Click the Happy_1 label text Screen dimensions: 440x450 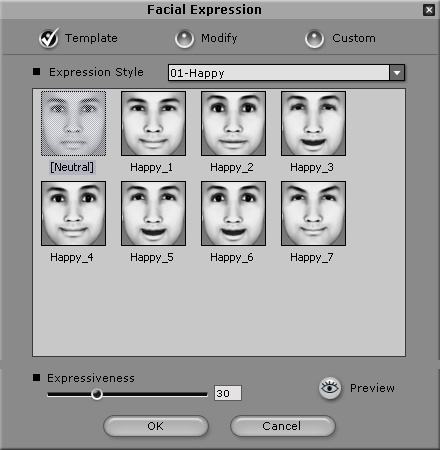point(152,167)
